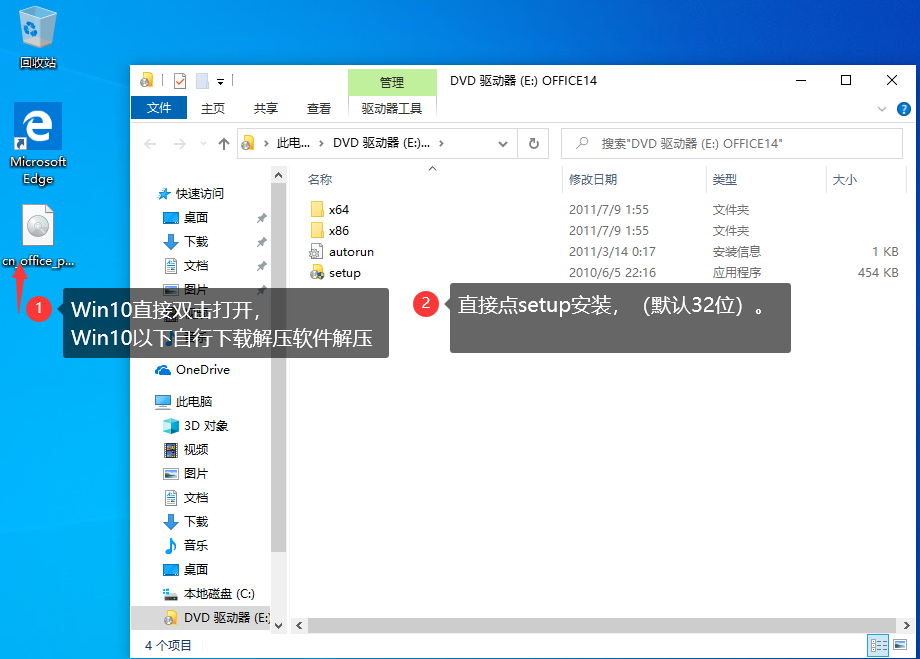Open pinned 文档 under quick access
Viewport: 920px width, 659px height.
185,266
